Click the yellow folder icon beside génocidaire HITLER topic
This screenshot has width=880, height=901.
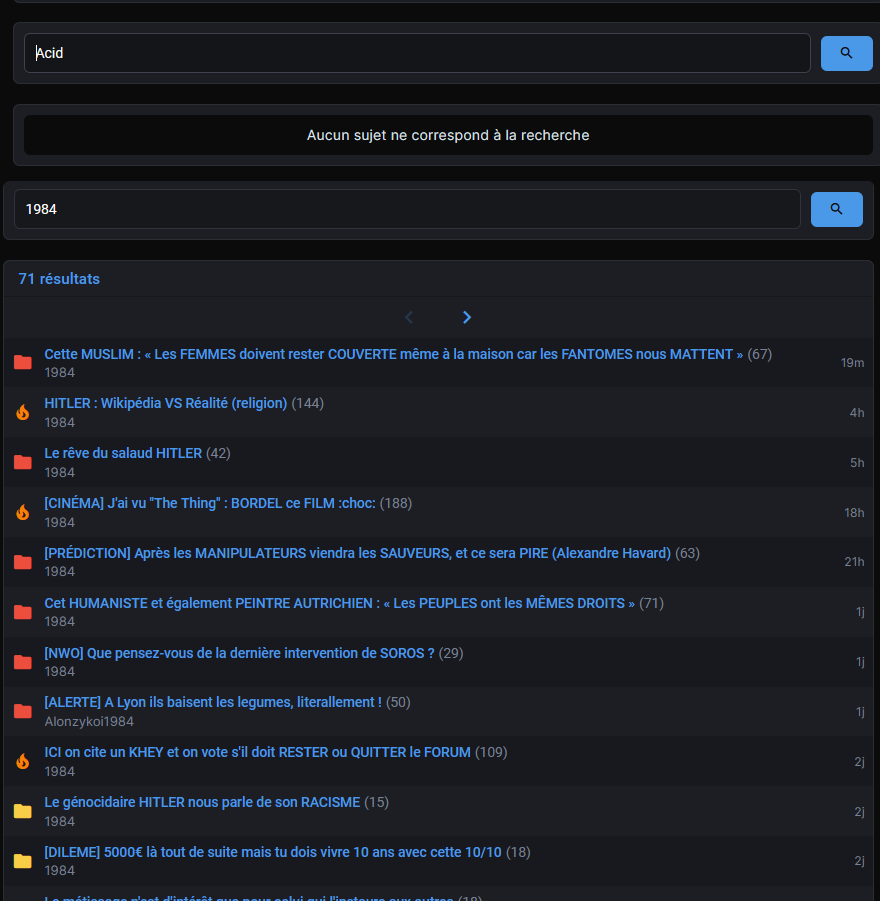(x=22, y=811)
